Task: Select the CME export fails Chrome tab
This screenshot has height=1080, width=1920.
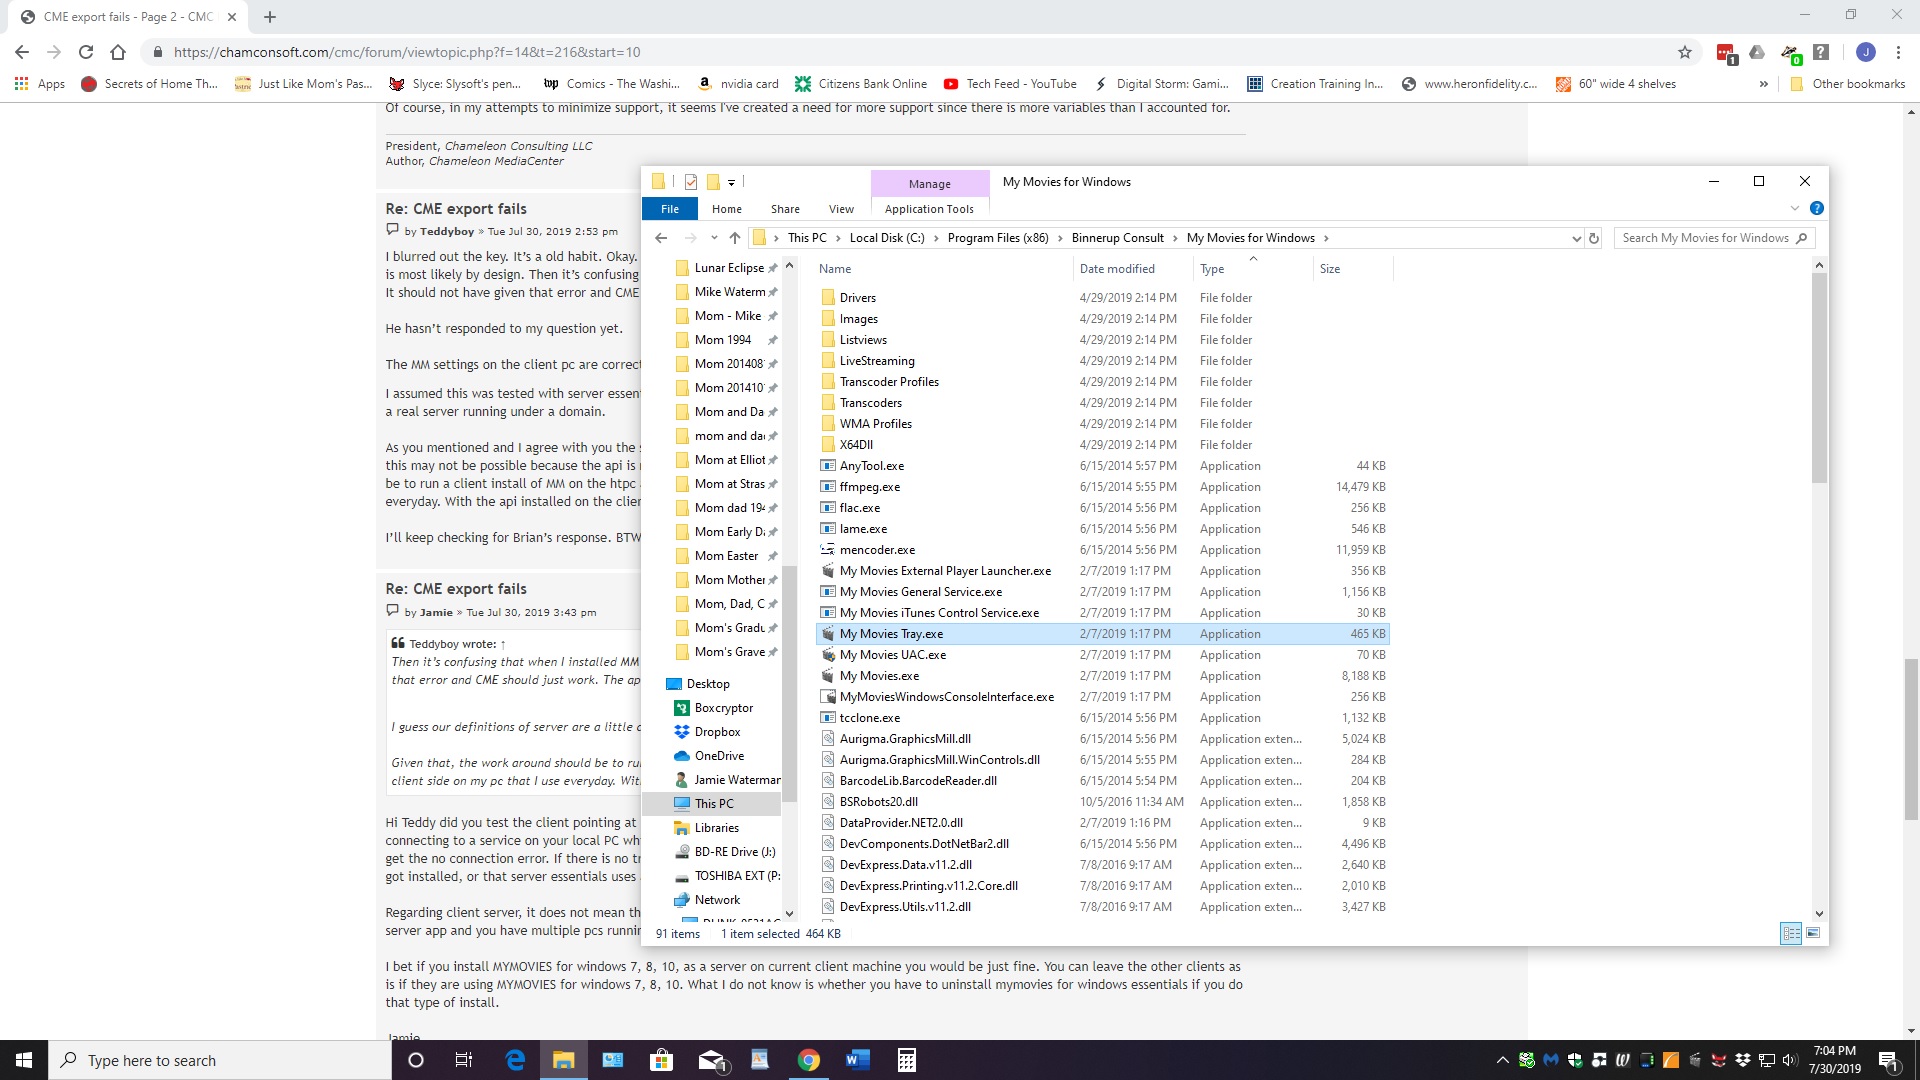Action: point(128,17)
